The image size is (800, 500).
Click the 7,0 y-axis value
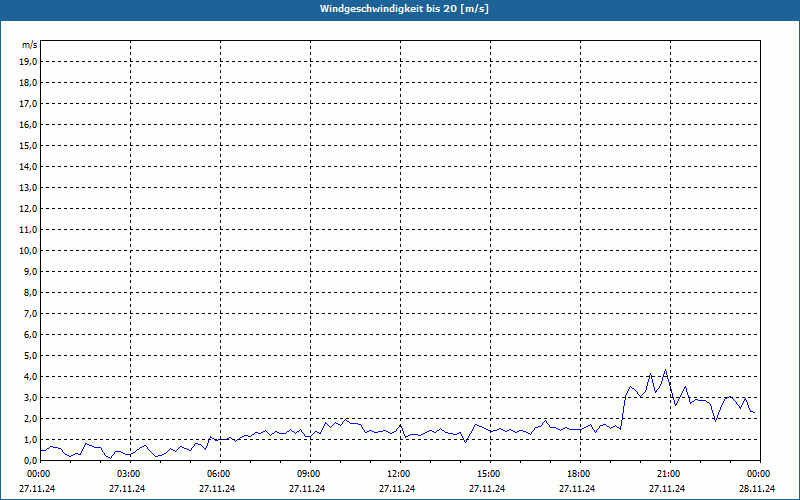[x=30, y=313]
